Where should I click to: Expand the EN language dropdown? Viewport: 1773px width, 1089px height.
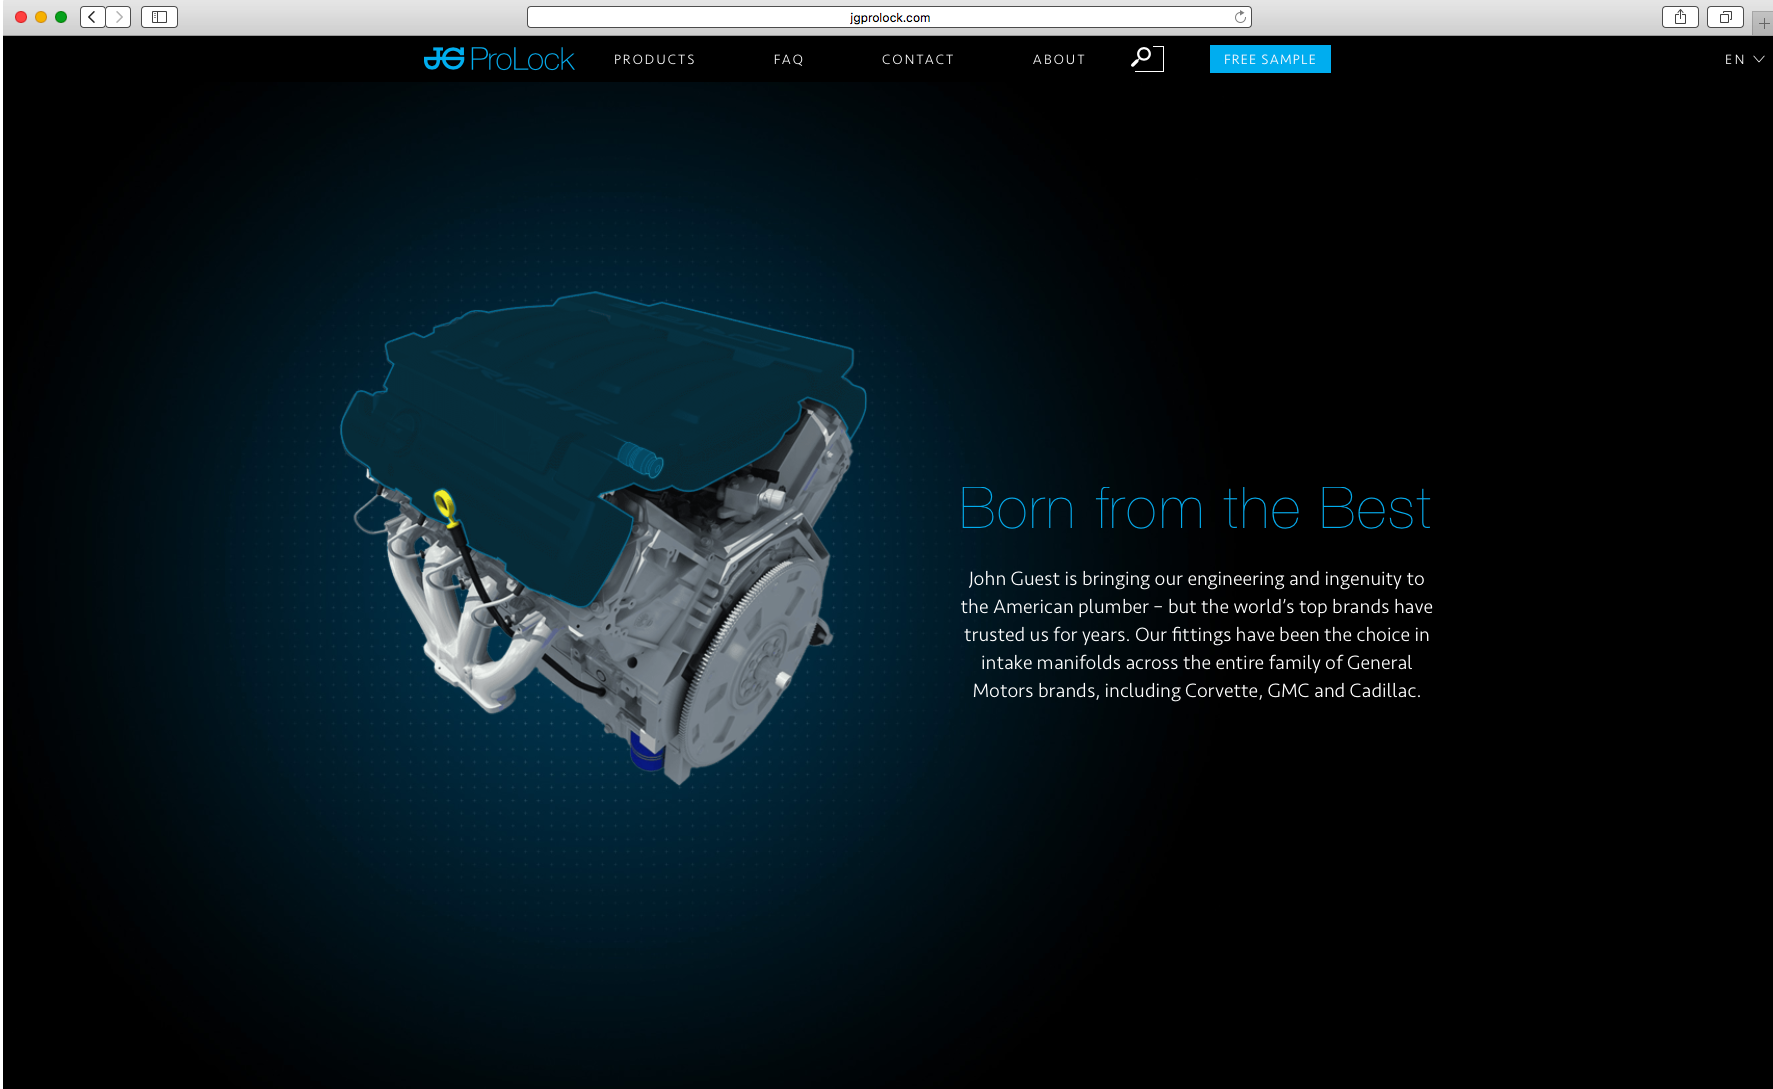(x=1744, y=59)
